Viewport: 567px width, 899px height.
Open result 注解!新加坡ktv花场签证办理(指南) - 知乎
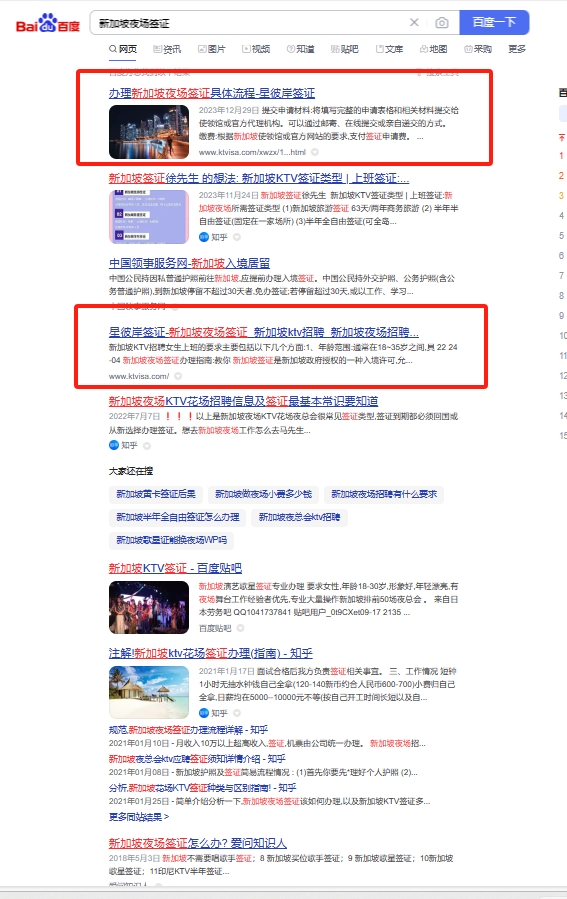tap(210, 653)
